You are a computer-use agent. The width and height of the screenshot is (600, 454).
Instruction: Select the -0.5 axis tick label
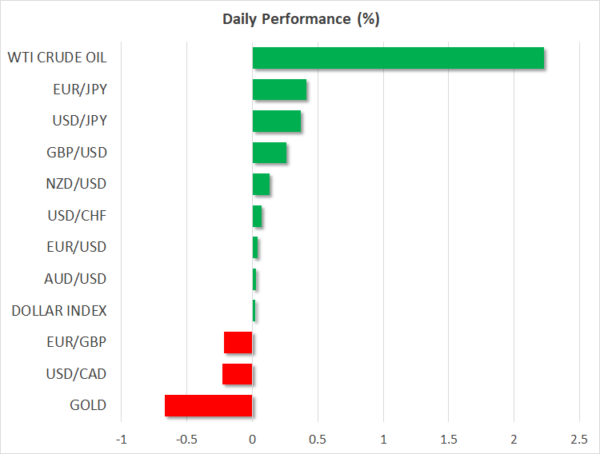186,439
